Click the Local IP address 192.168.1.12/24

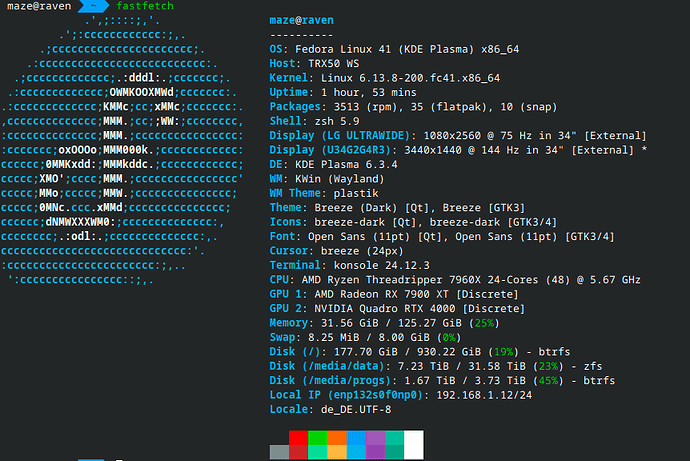point(484,395)
